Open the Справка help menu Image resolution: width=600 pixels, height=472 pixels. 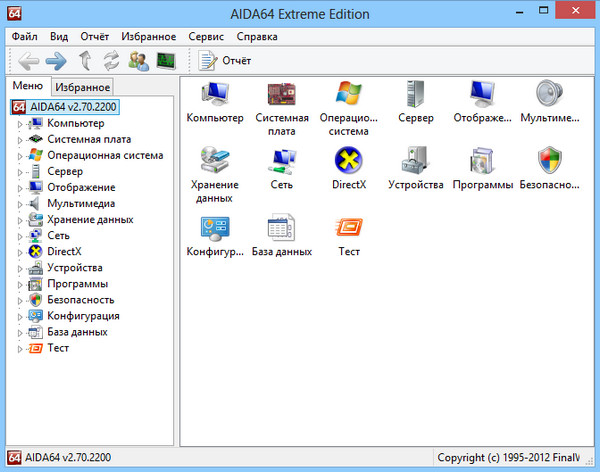[258, 36]
